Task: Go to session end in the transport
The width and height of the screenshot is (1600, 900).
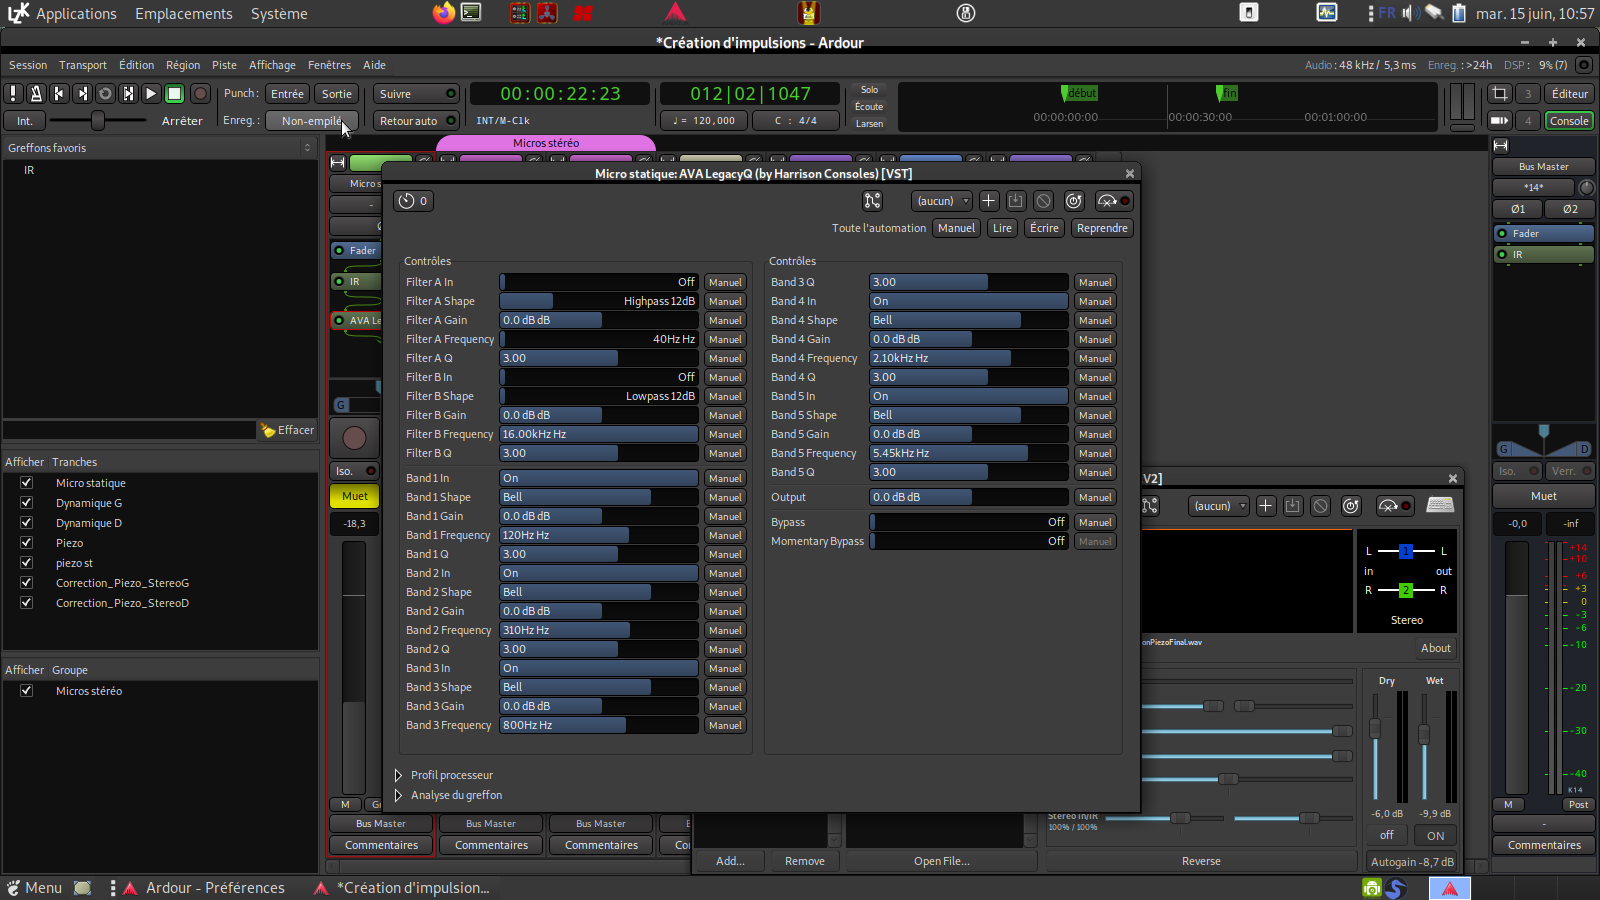Action: 82,93
